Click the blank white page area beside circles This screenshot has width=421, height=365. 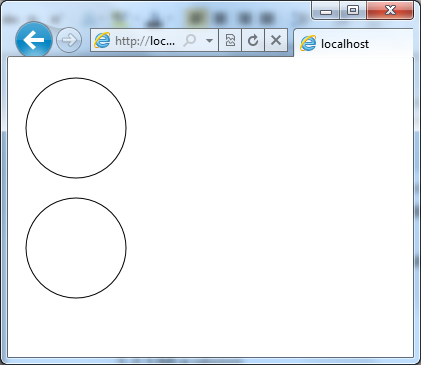pyautogui.click(x=267, y=200)
